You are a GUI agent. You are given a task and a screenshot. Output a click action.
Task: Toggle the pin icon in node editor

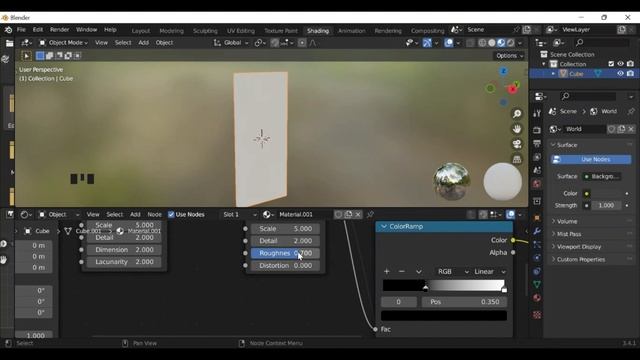tap(370, 214)
